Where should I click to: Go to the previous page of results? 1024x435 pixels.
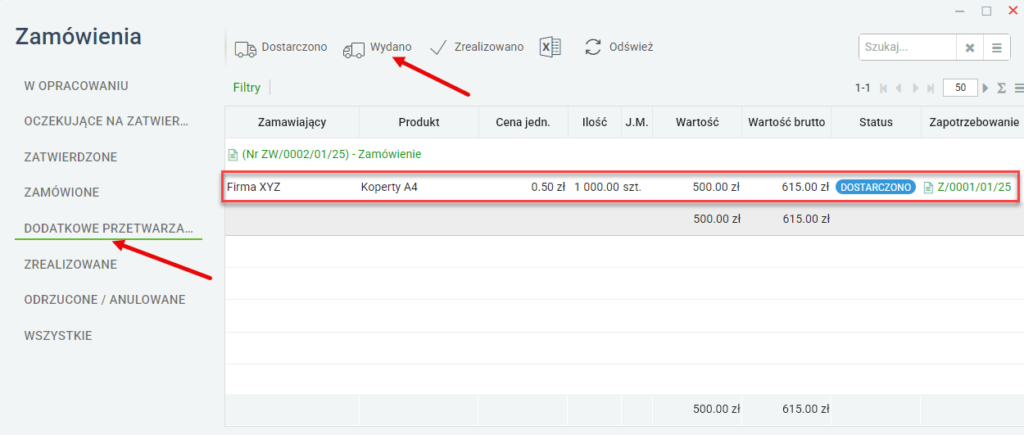899,88
